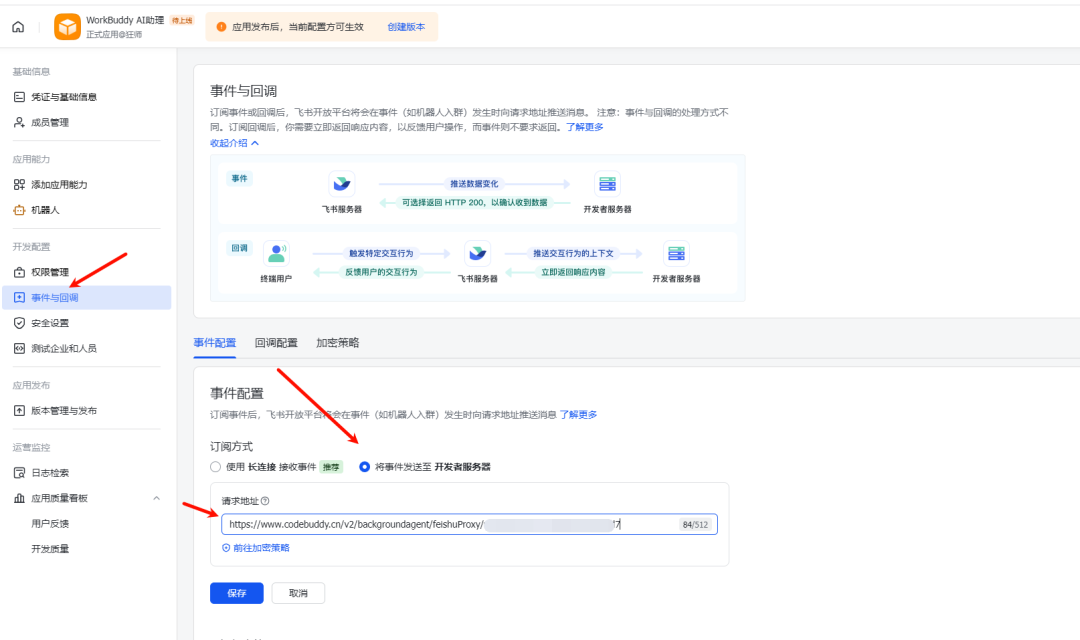The width and height of the screenshot is (1080, 640).
Task: Open 用户反馈 submenu item
Action: coord(50,524)
